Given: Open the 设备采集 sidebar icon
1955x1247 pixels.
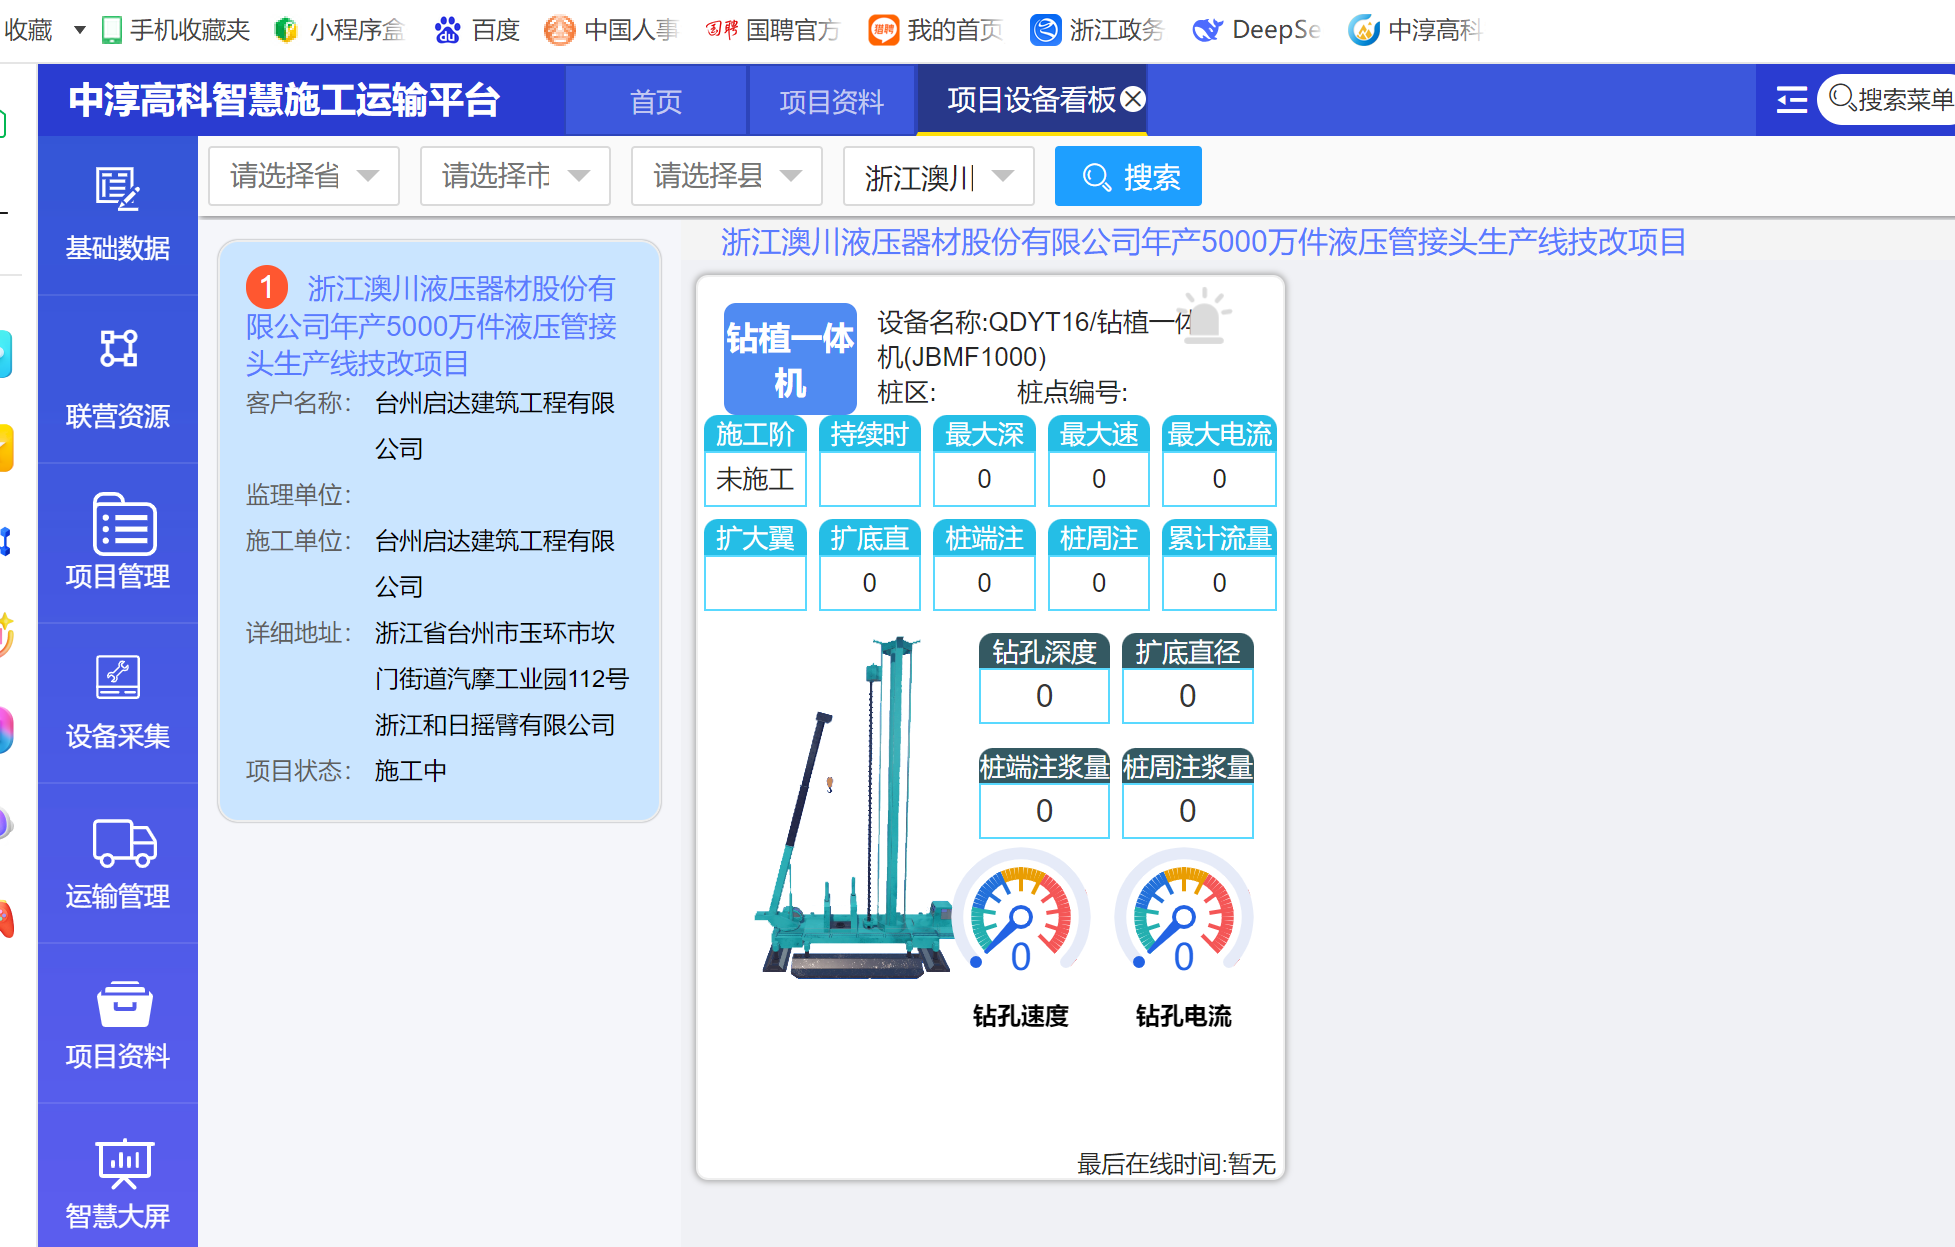Looking at the screenshot, I should 118,678.
